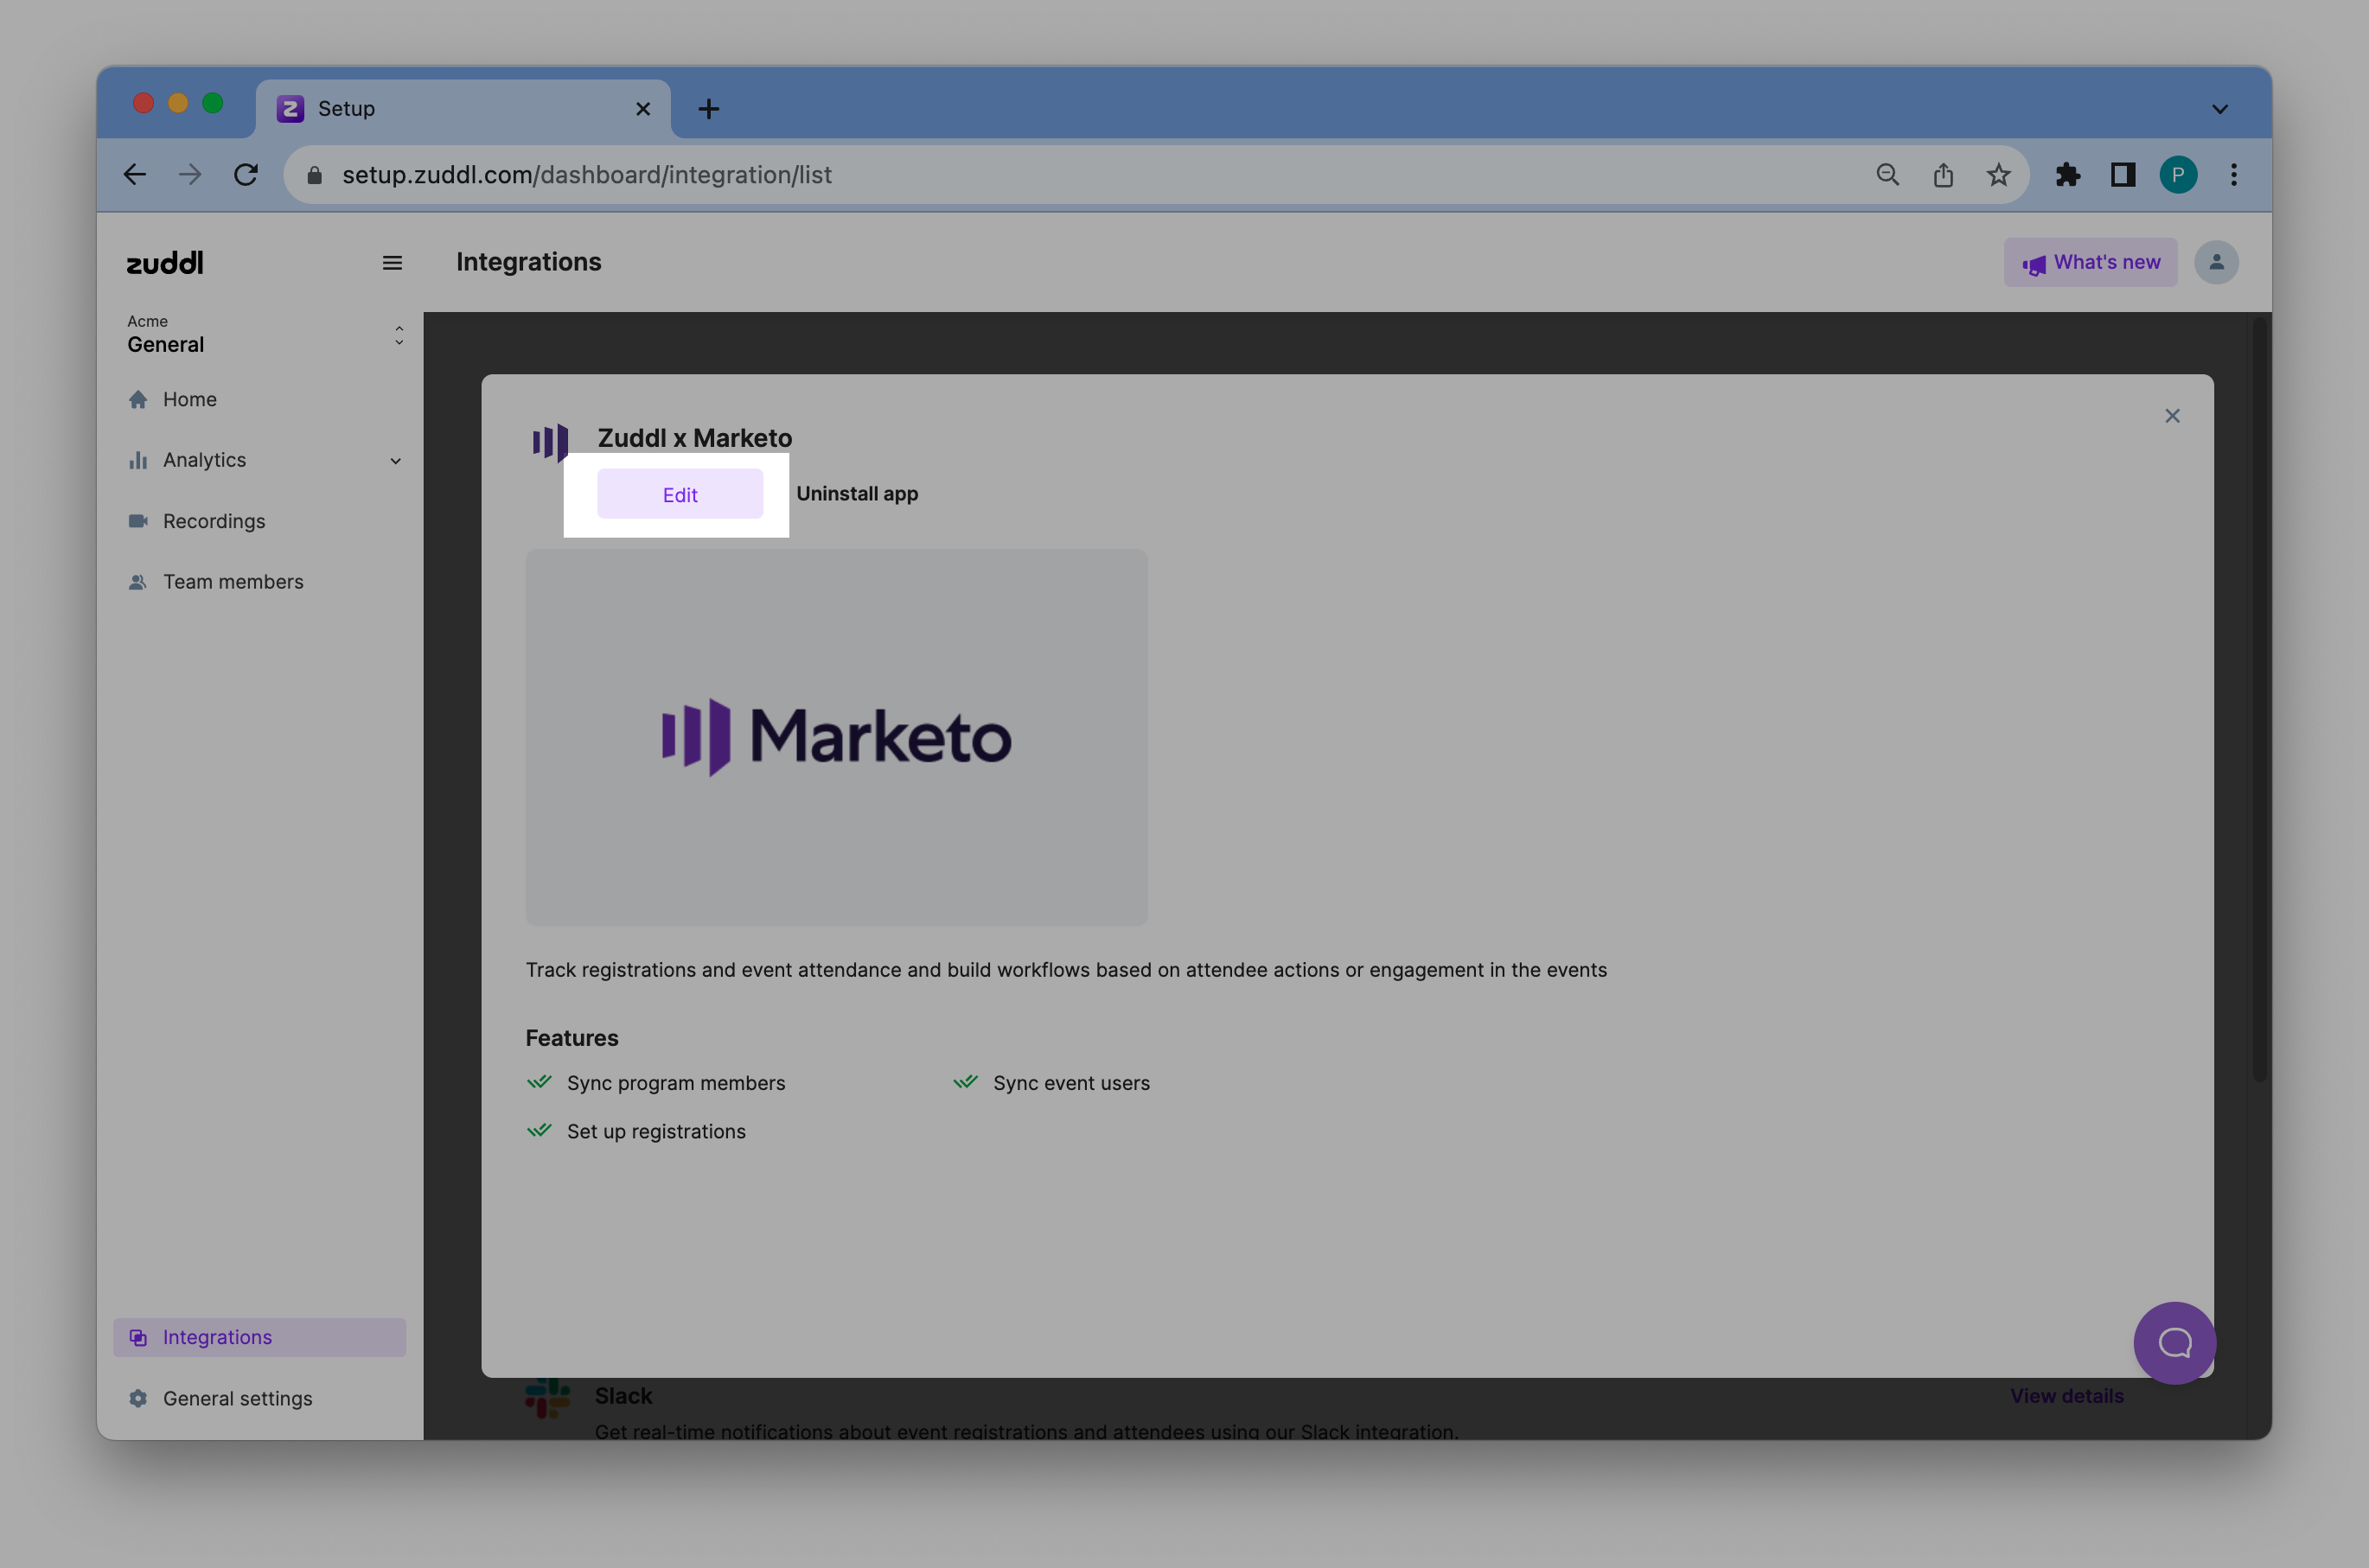This screenshot has height=1568, width=2369.
Task: Share this page via share icon
Action: click(1943, 175)
